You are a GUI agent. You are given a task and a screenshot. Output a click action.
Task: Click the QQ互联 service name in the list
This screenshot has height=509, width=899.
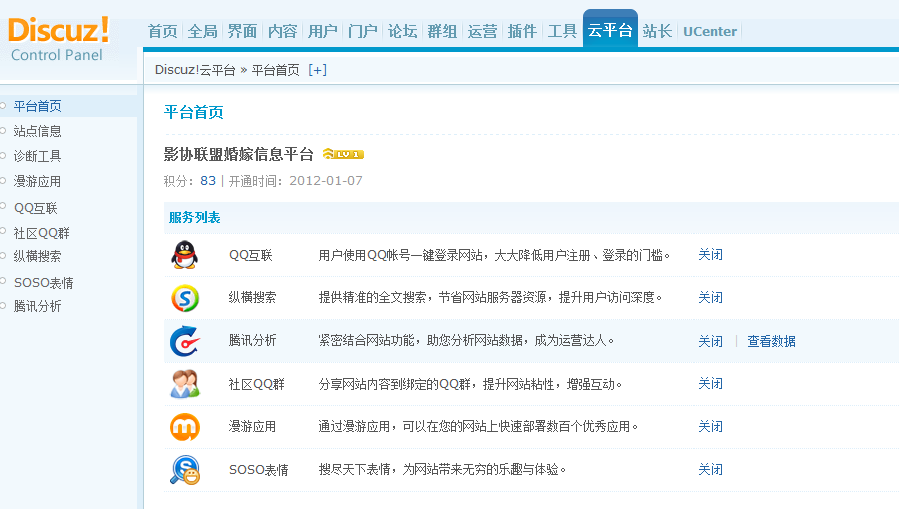[x=251, y=255]
